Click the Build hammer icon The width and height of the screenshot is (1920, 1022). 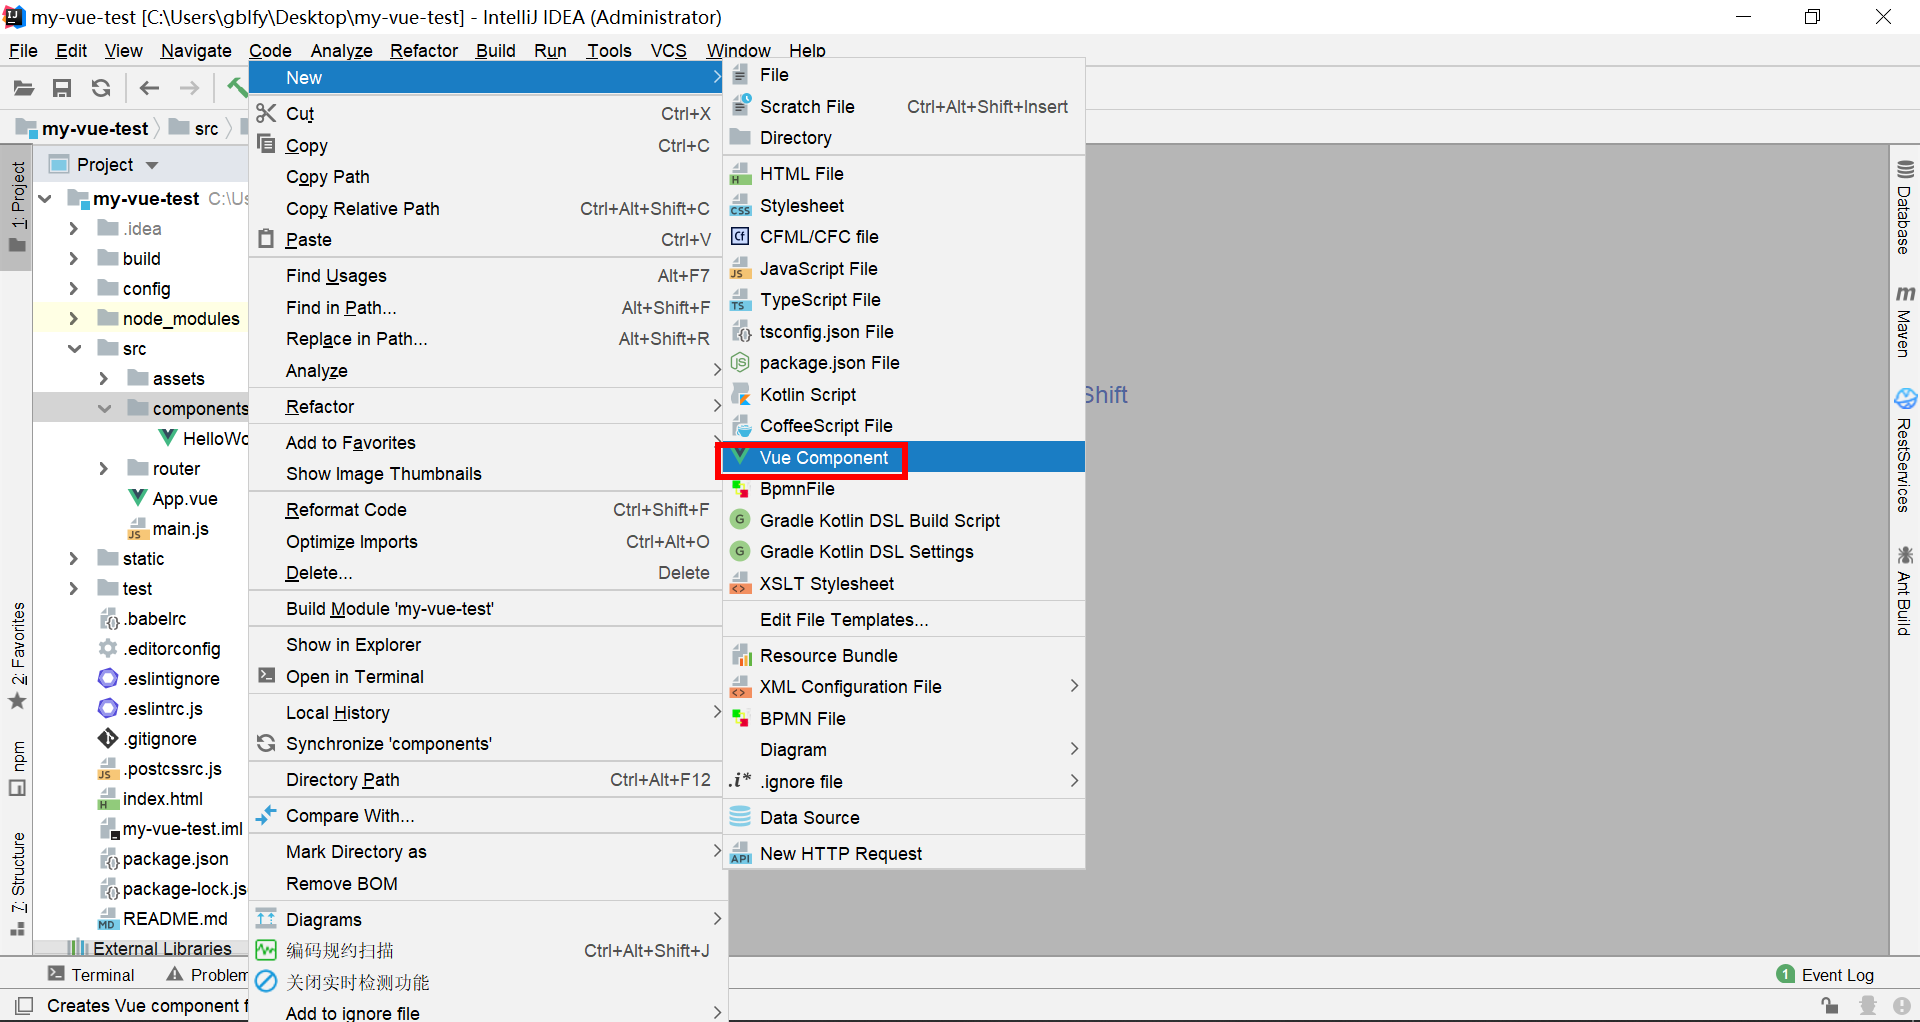237,88
